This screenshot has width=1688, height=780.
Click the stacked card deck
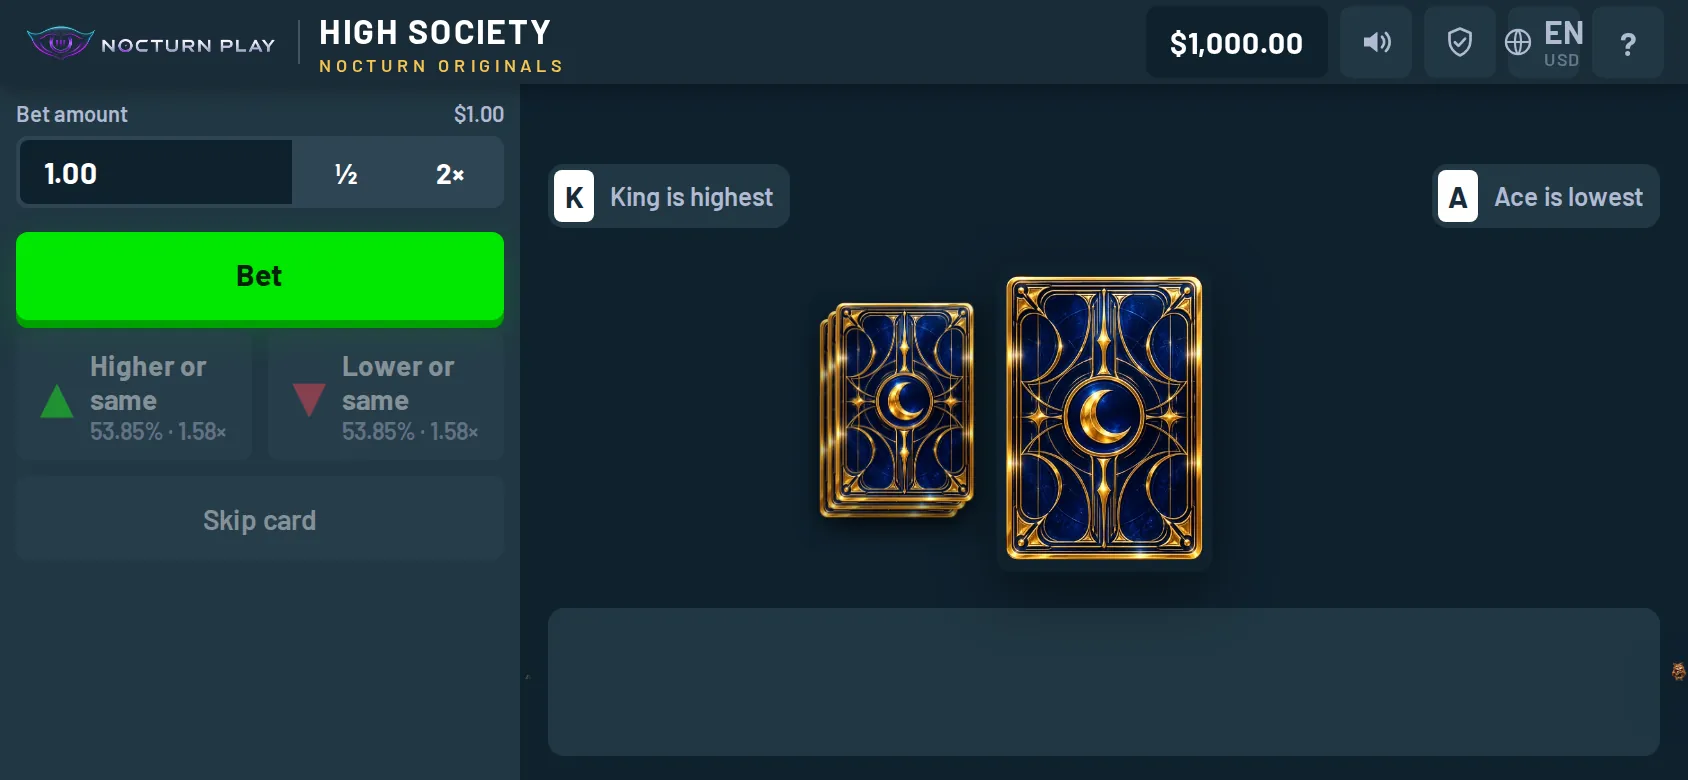click(x=897, y=409)
